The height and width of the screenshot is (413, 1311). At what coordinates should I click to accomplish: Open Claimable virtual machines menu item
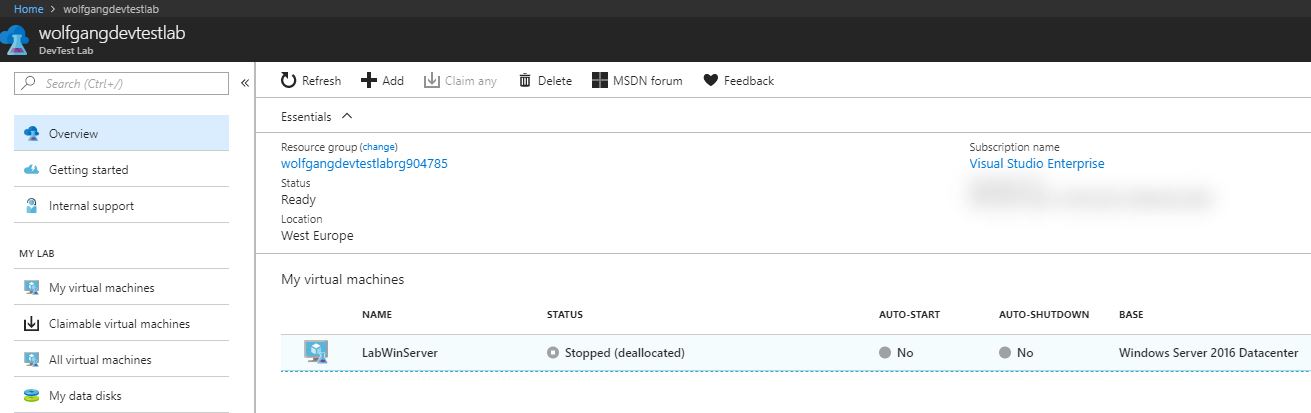tap(121, 324)
